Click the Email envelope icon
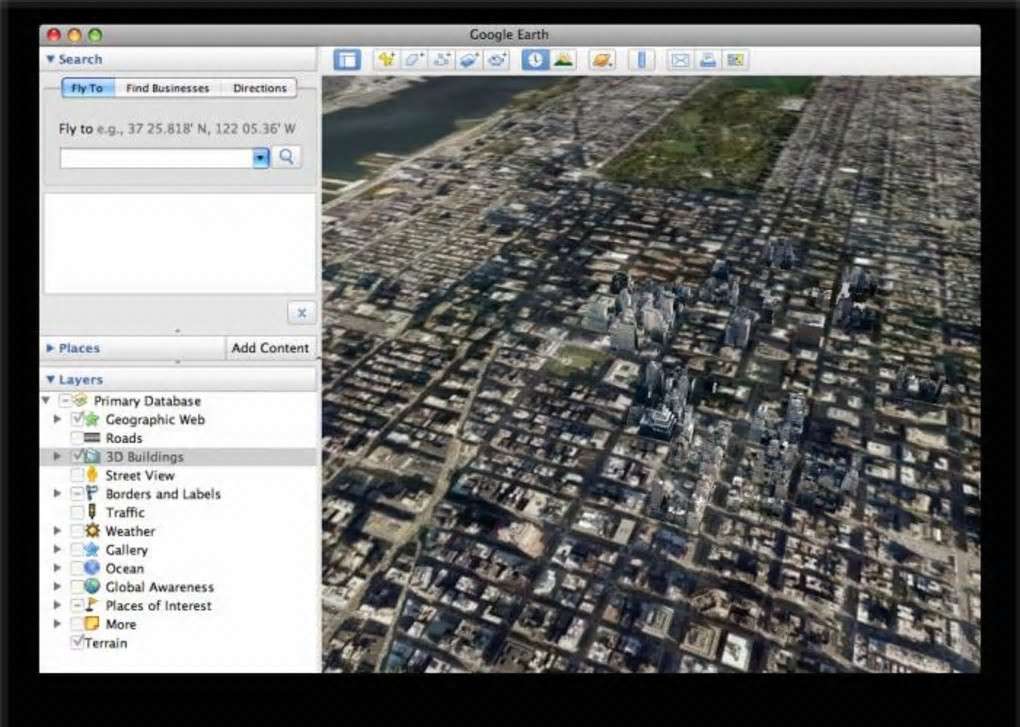This screenshot has height=727, width=1020. coord(680,60)
